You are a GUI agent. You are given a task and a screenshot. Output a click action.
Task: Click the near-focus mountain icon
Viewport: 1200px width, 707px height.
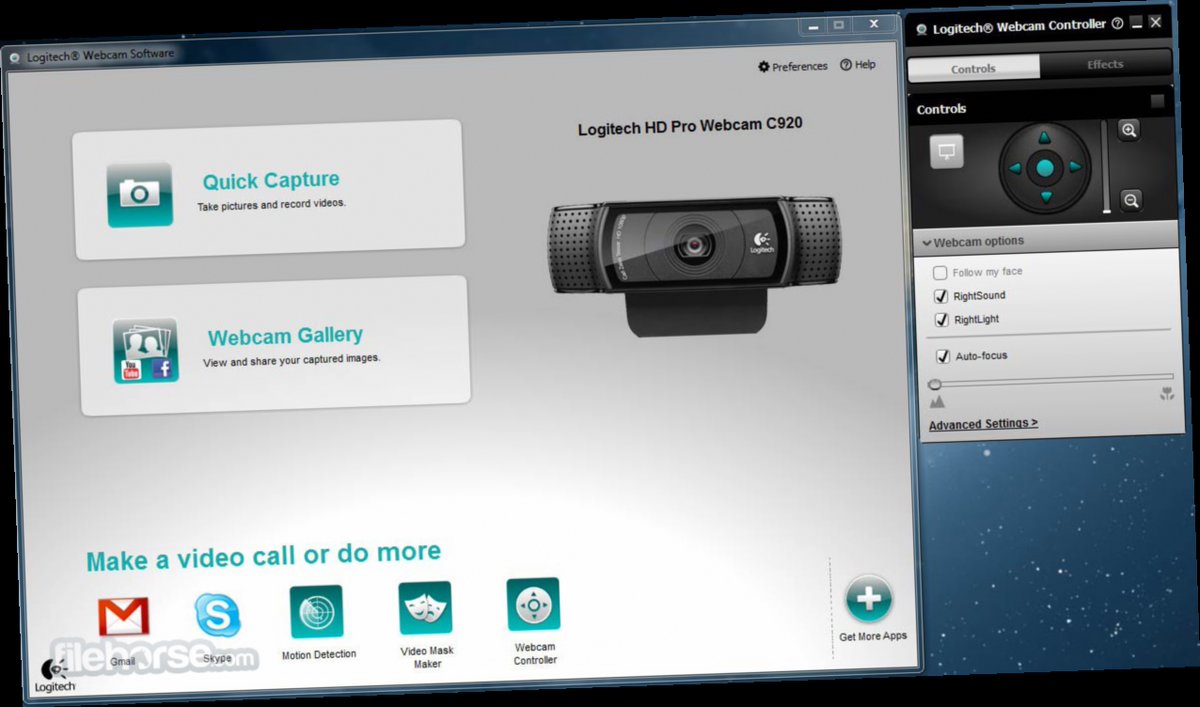pos(937,402)
